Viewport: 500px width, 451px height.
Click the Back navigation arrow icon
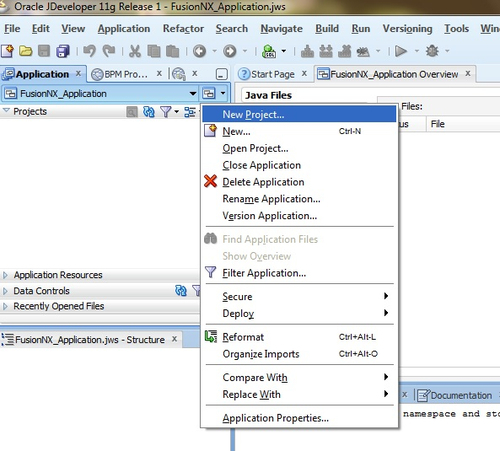tap(199, 51)
